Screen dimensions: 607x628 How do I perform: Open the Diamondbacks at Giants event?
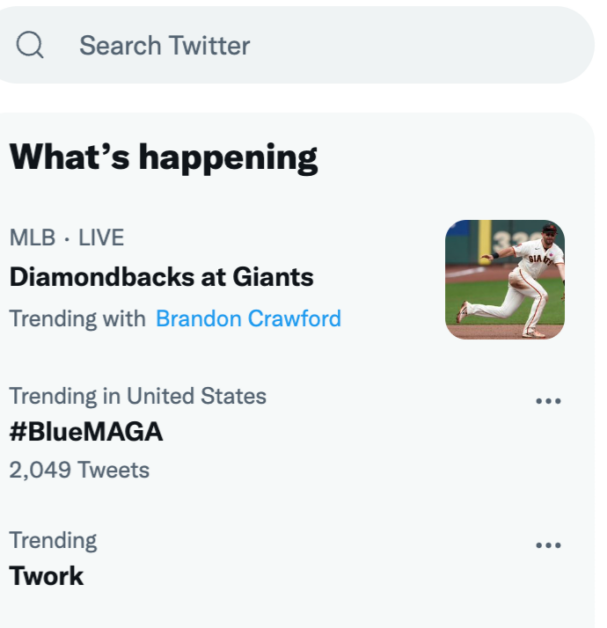(161, 277)
